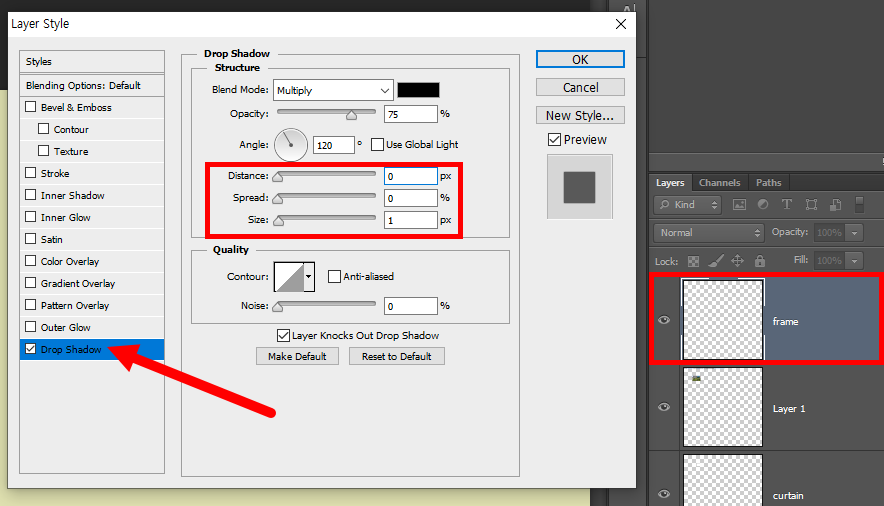
Task: Filter layers by shape layer icon
Action: pos(811,205)
